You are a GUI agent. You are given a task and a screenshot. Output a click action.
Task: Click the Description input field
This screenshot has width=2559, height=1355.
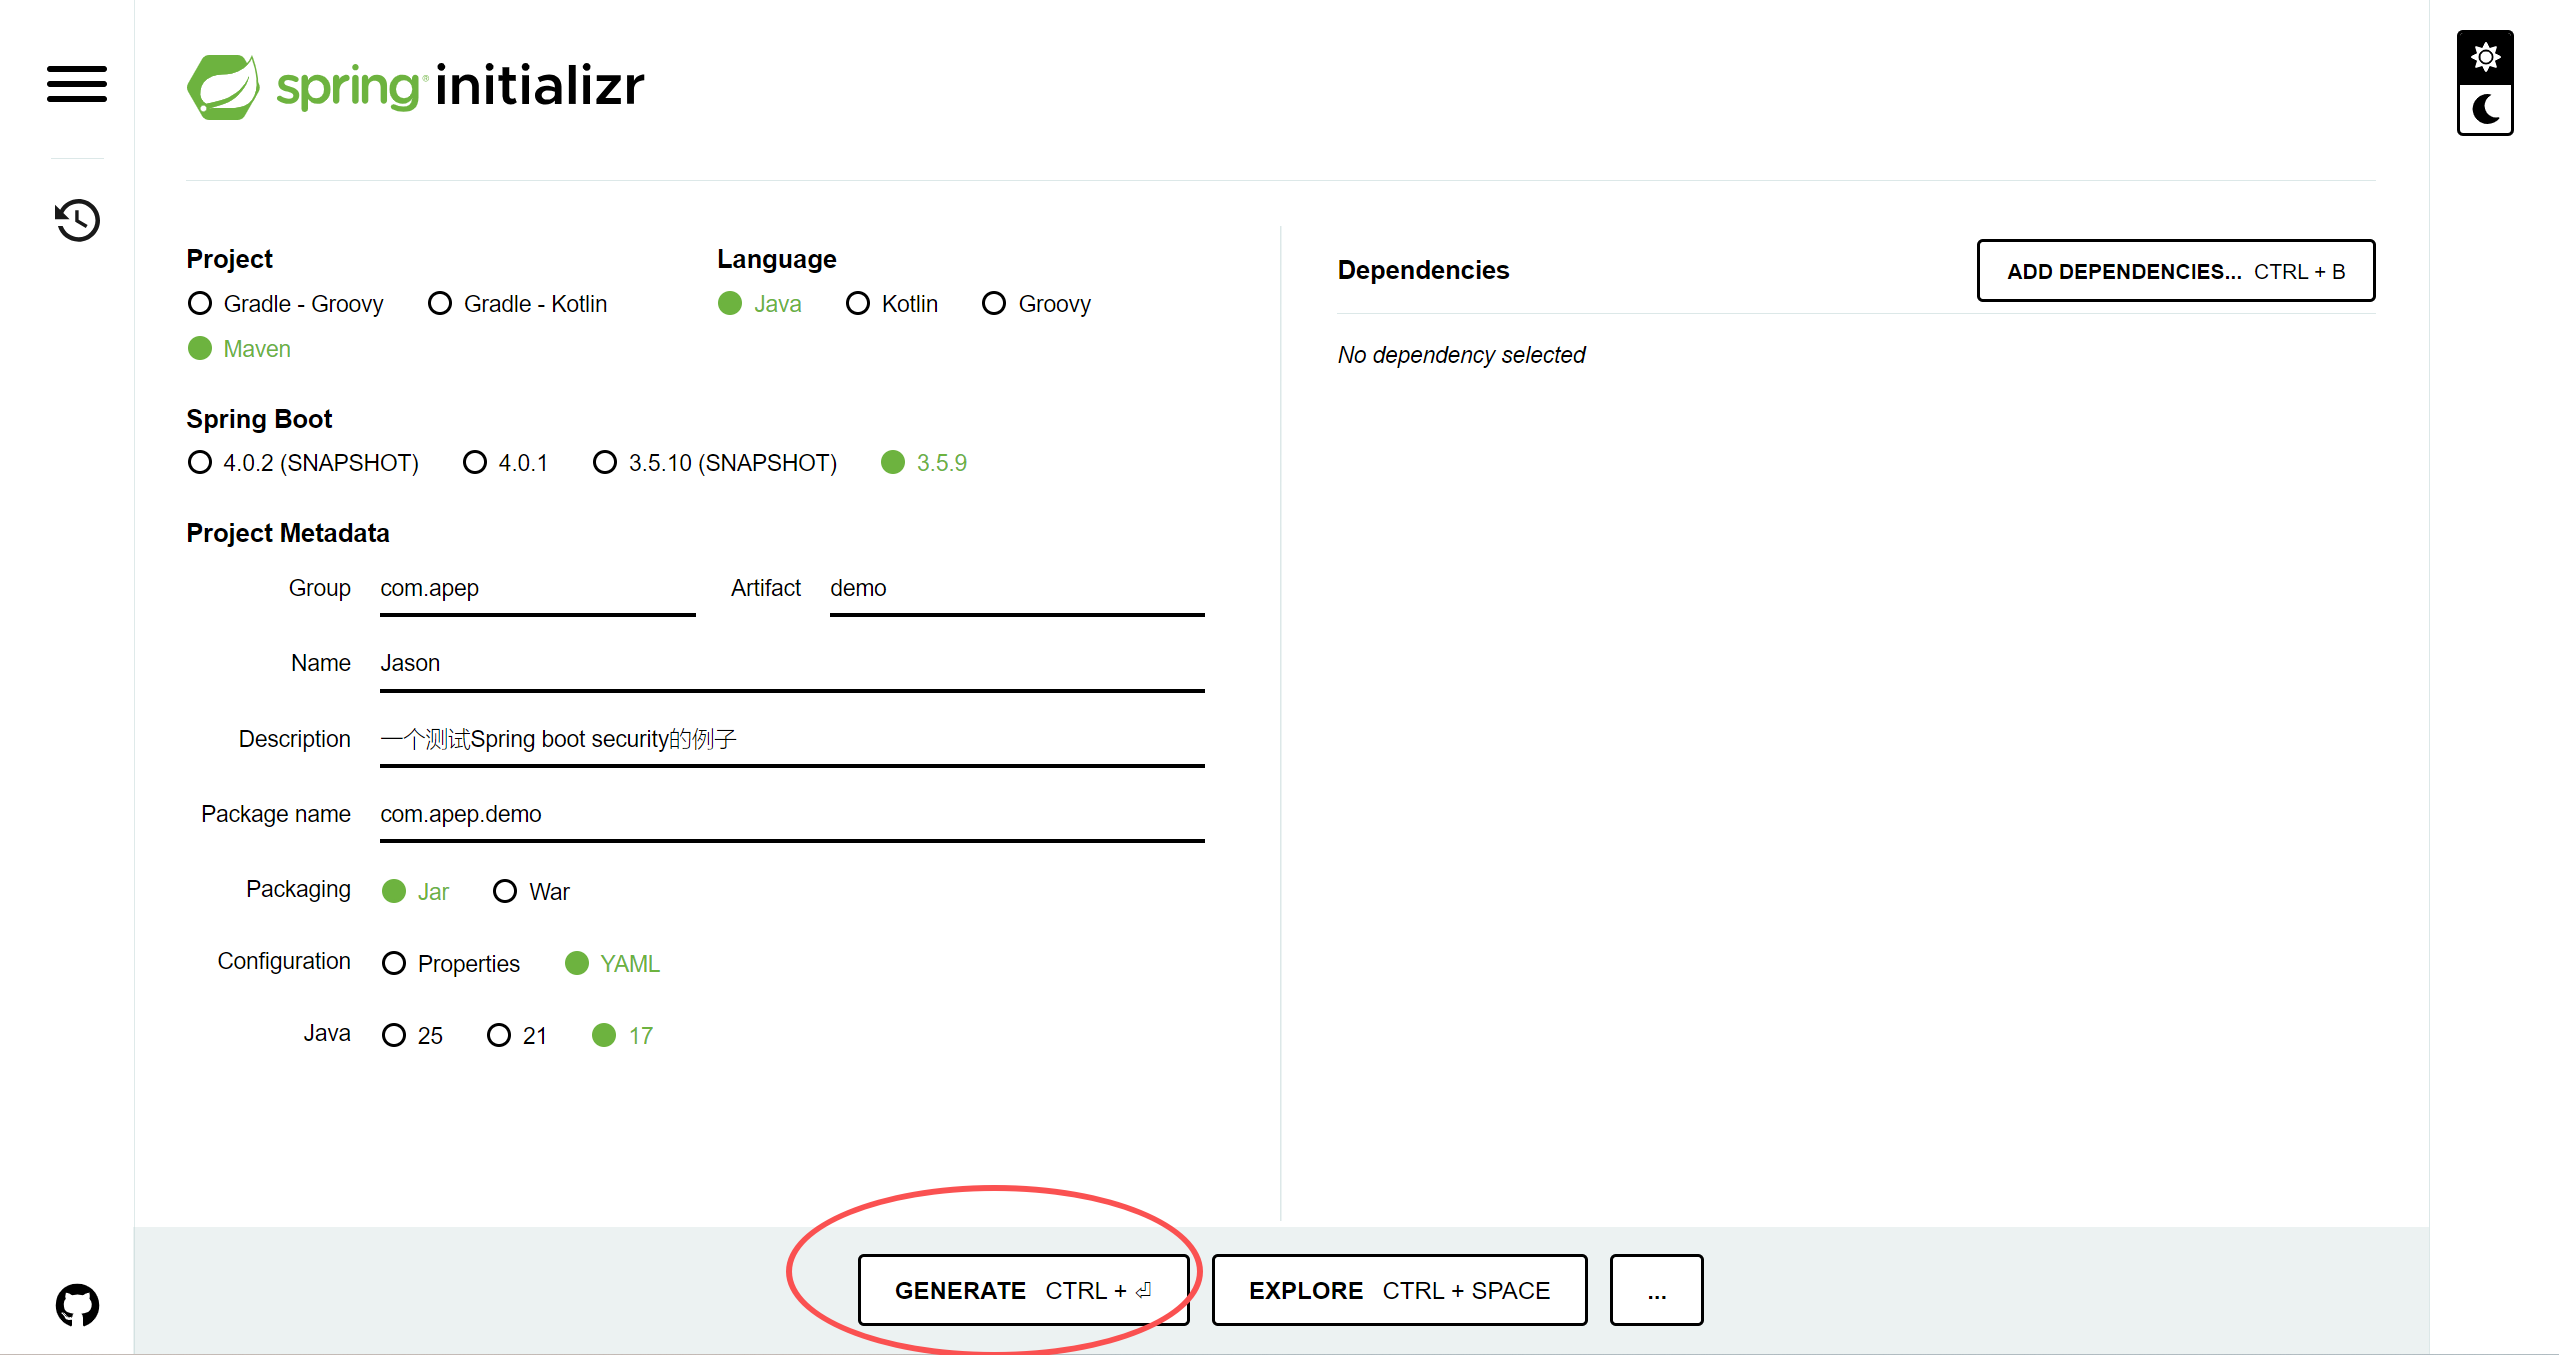tap(791, 740)
